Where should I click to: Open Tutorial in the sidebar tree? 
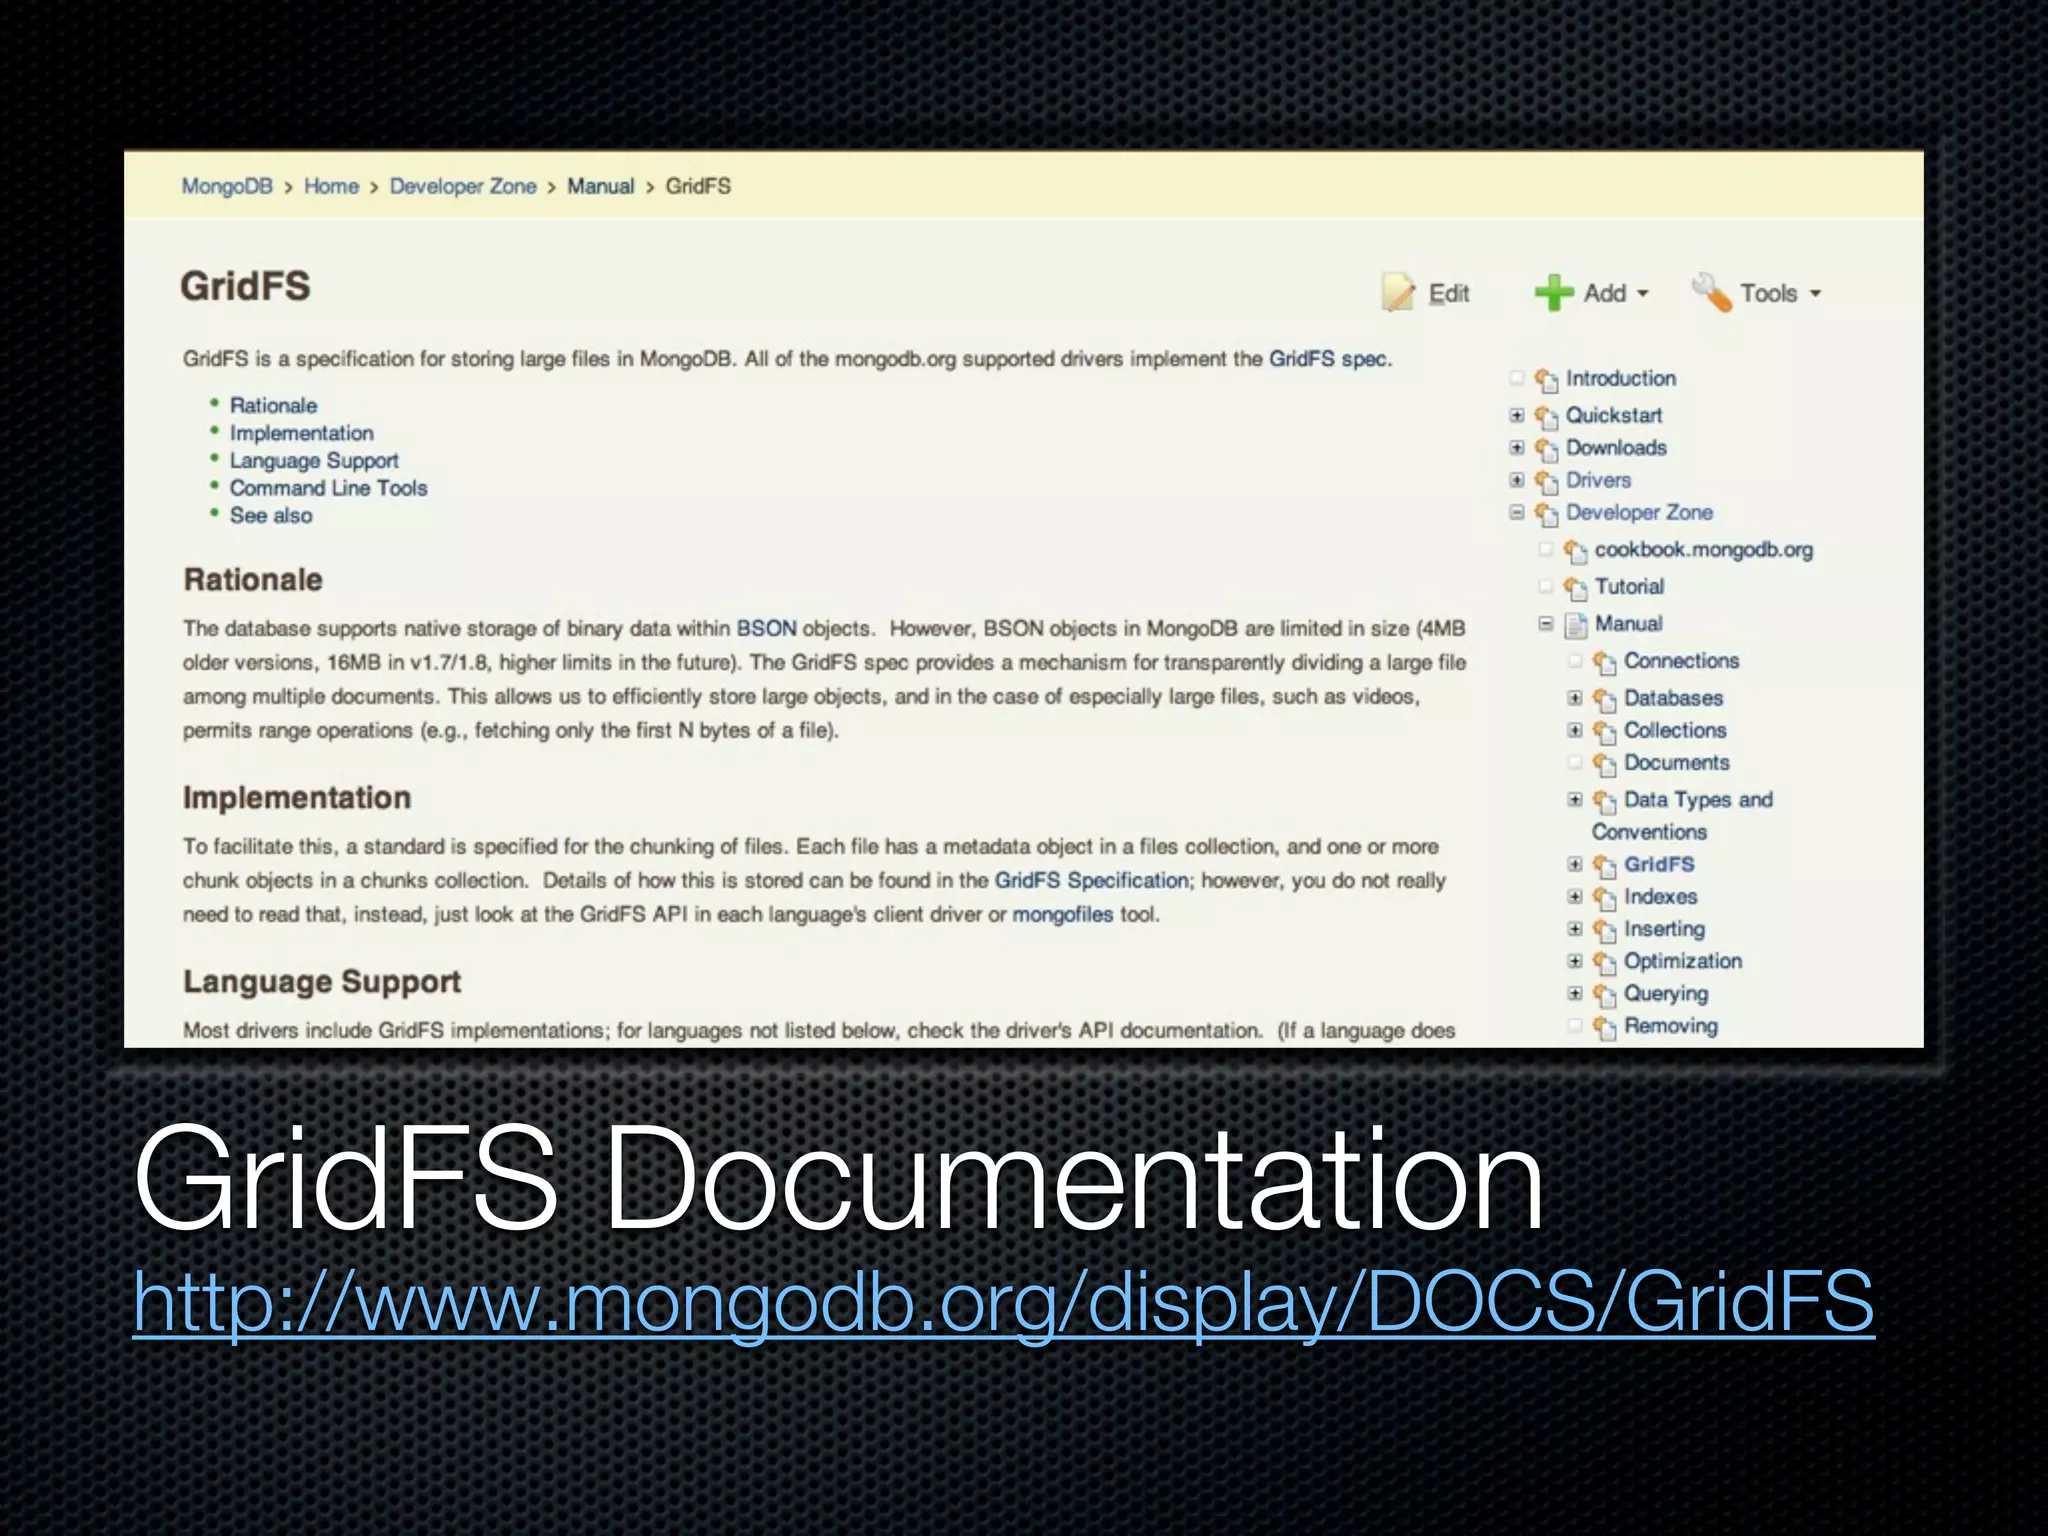click(x=1629, y=586)
